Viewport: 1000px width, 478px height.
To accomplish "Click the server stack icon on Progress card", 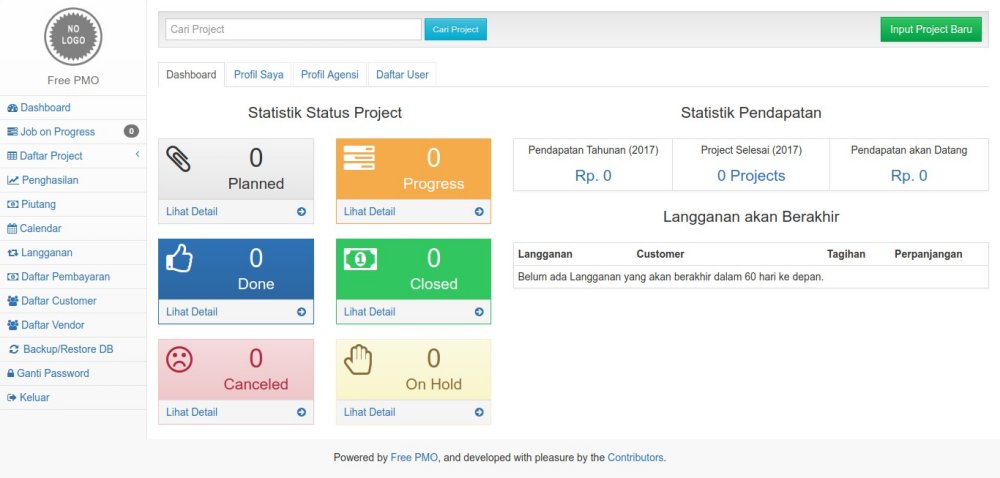I will pyautogui.click(x=357, y=158).
